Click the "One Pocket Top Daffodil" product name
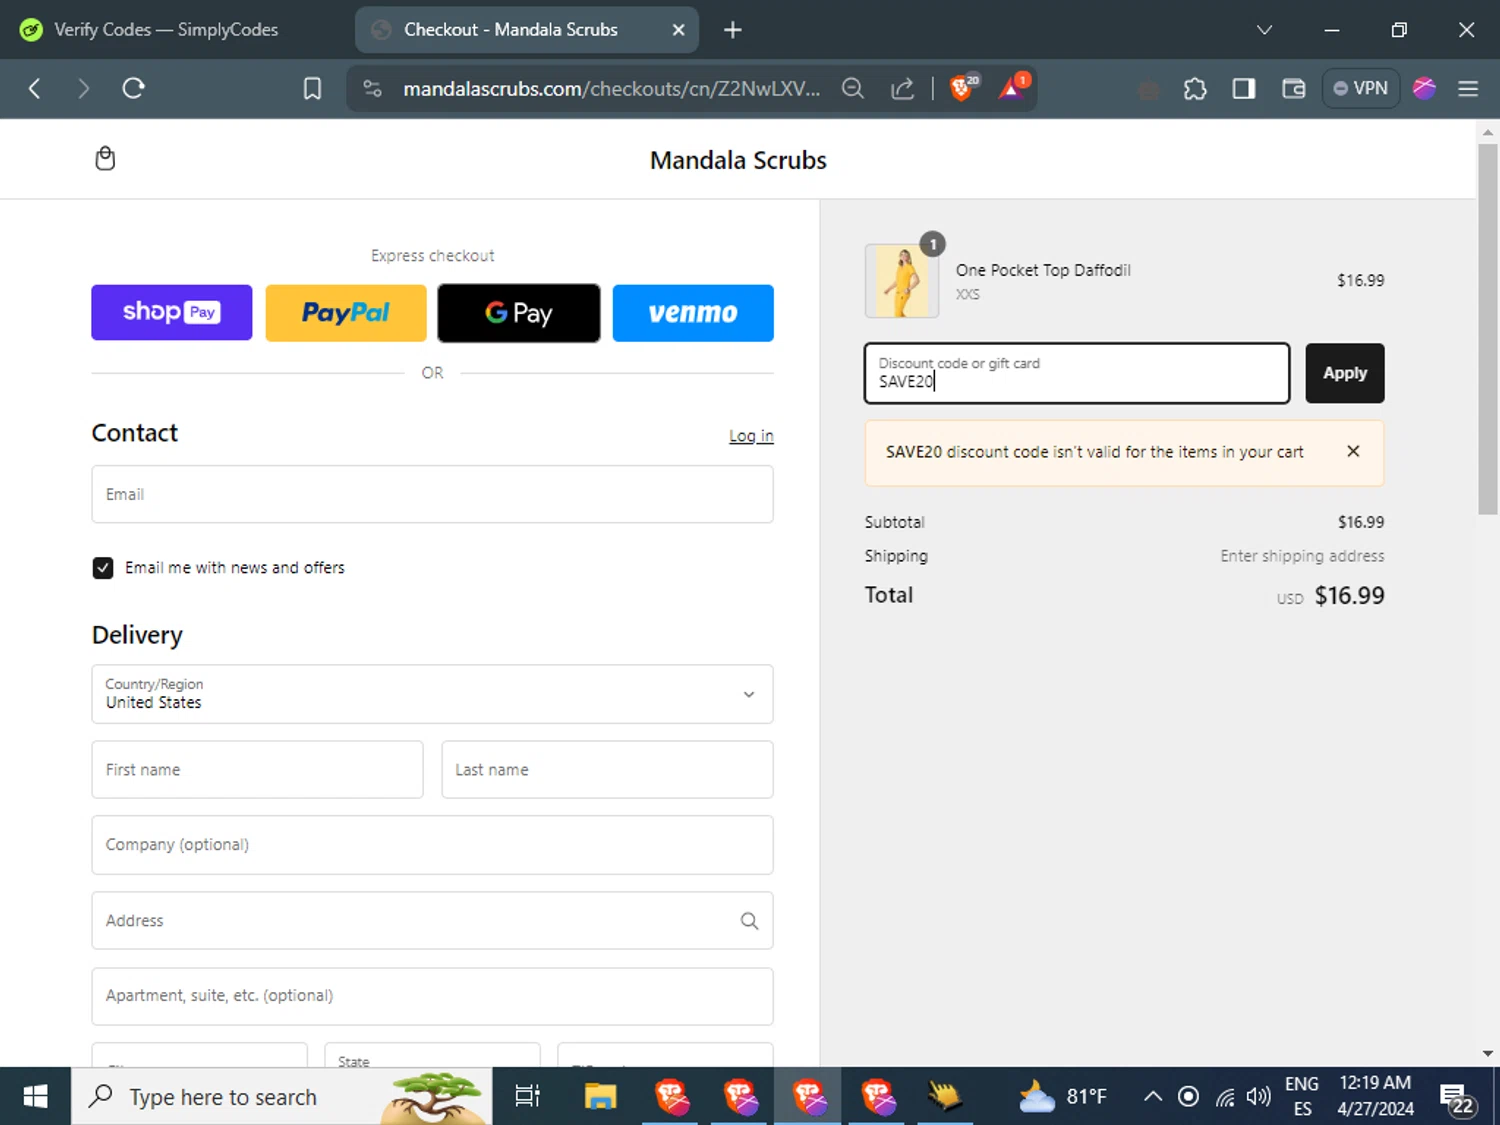 [1043, 270]
